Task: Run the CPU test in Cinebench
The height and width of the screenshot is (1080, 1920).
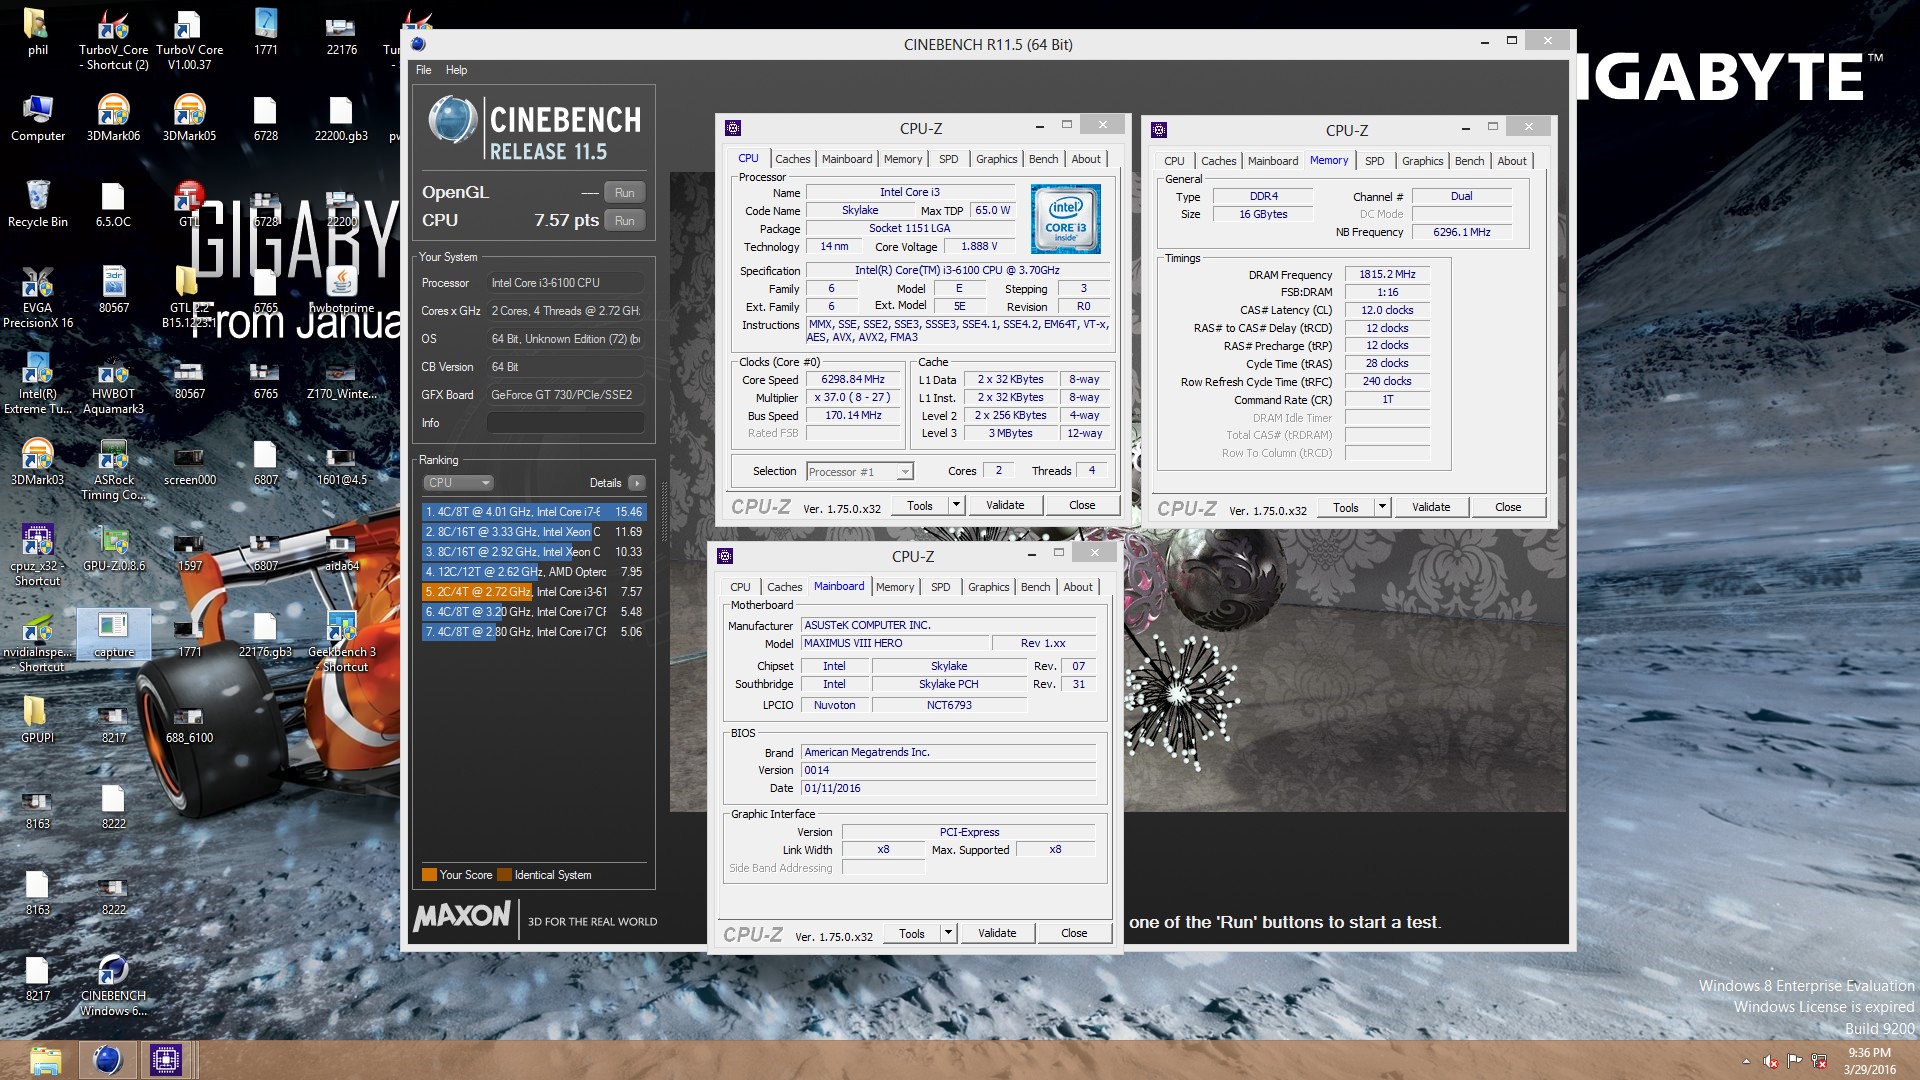Action: point(625,220)
